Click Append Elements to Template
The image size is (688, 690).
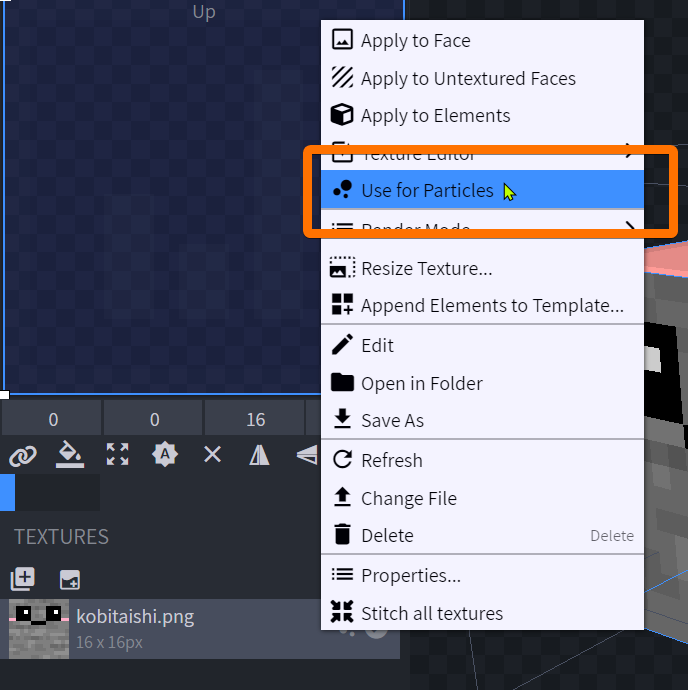point(491,306)
